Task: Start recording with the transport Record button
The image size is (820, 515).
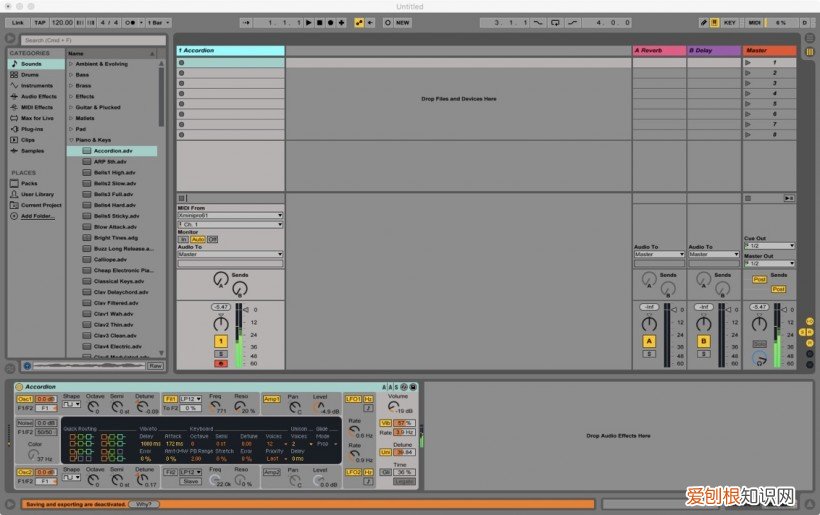Action: pyautogui.click(x=330, y=22)
